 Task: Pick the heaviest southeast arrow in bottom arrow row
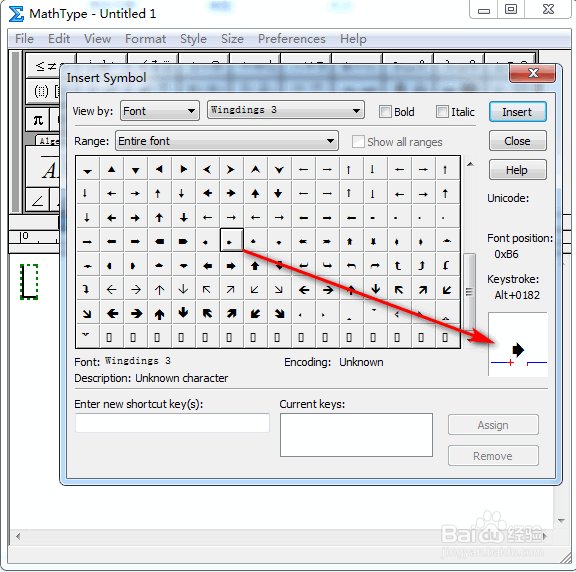(x=280, y=314)
